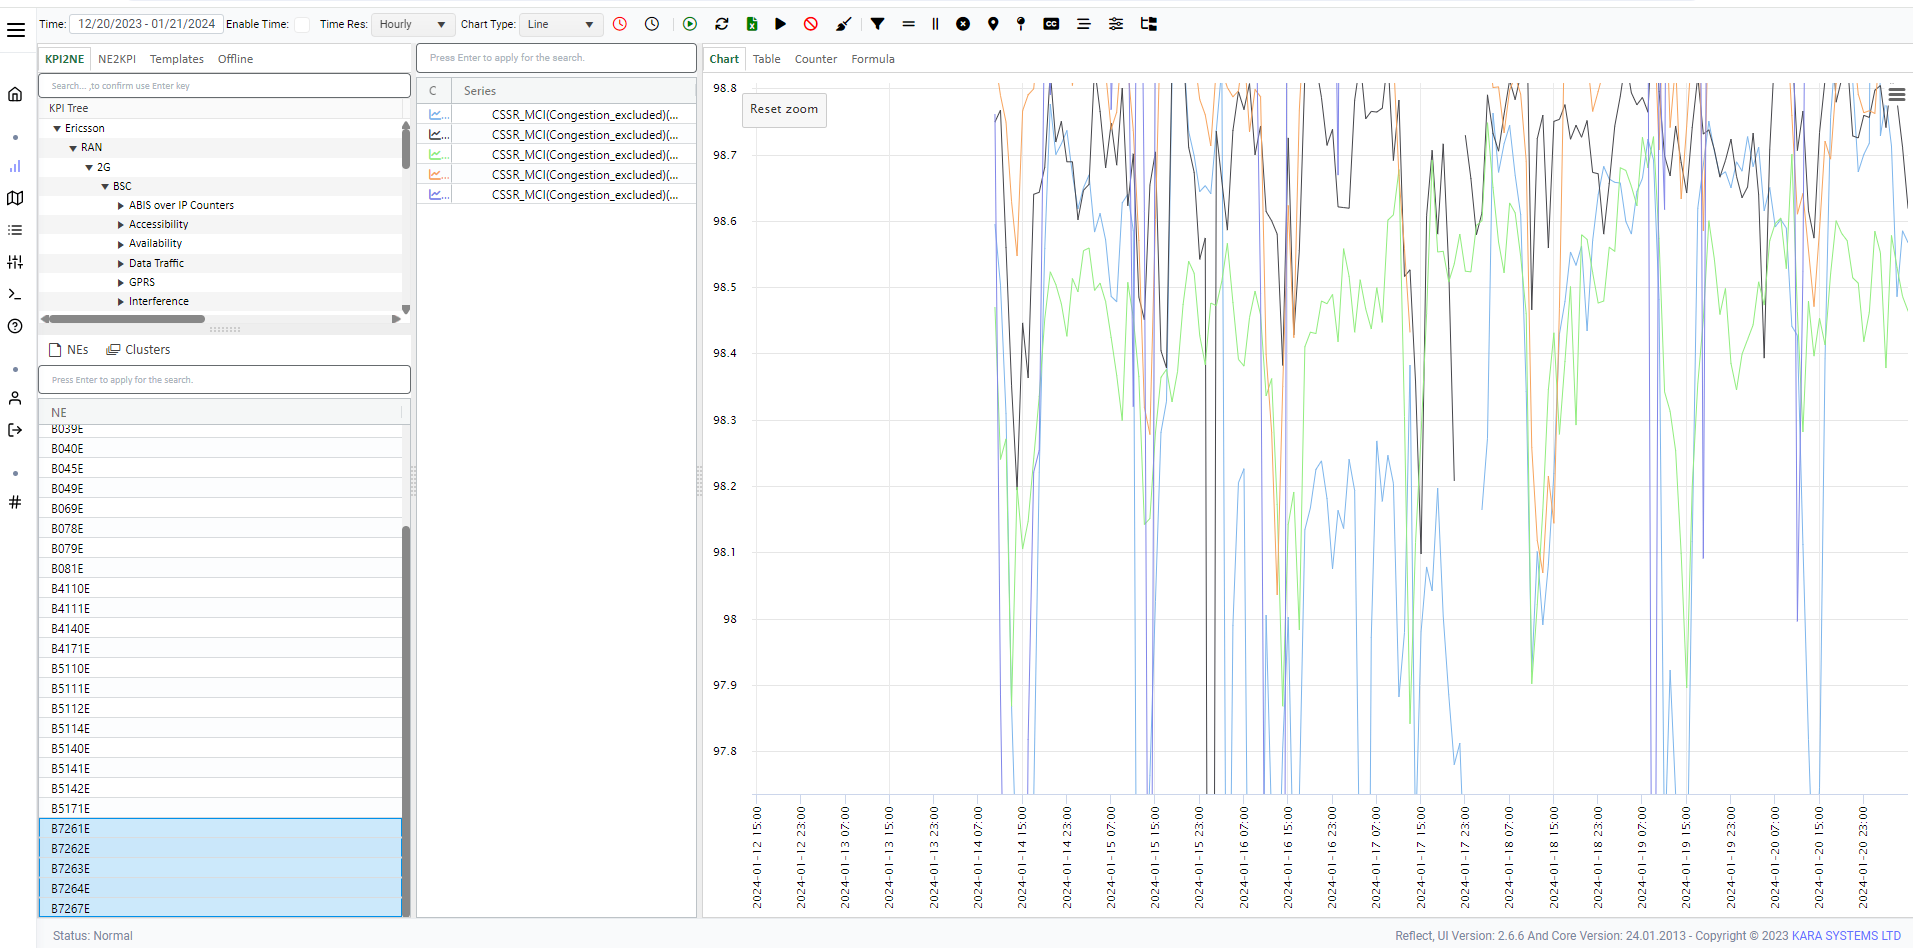1913x948 pixels.
Task: Toggle second CSSR_MCI series black line icon
Action: pyautogui.click(x=436, y=135)
